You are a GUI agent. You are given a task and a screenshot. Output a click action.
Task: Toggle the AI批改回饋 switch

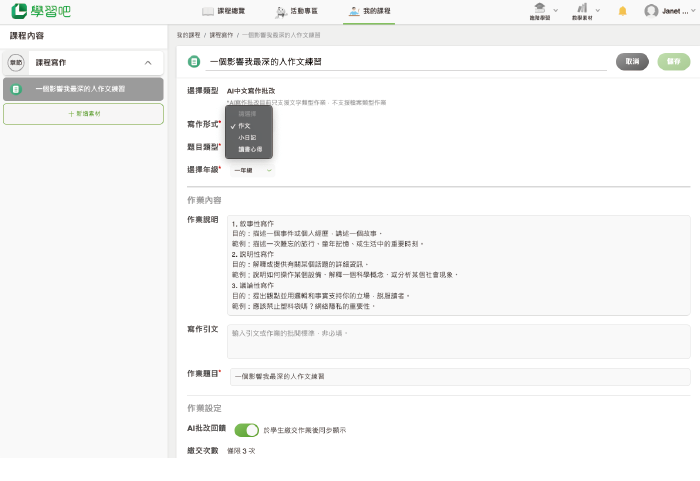click(x=246, y=430)
